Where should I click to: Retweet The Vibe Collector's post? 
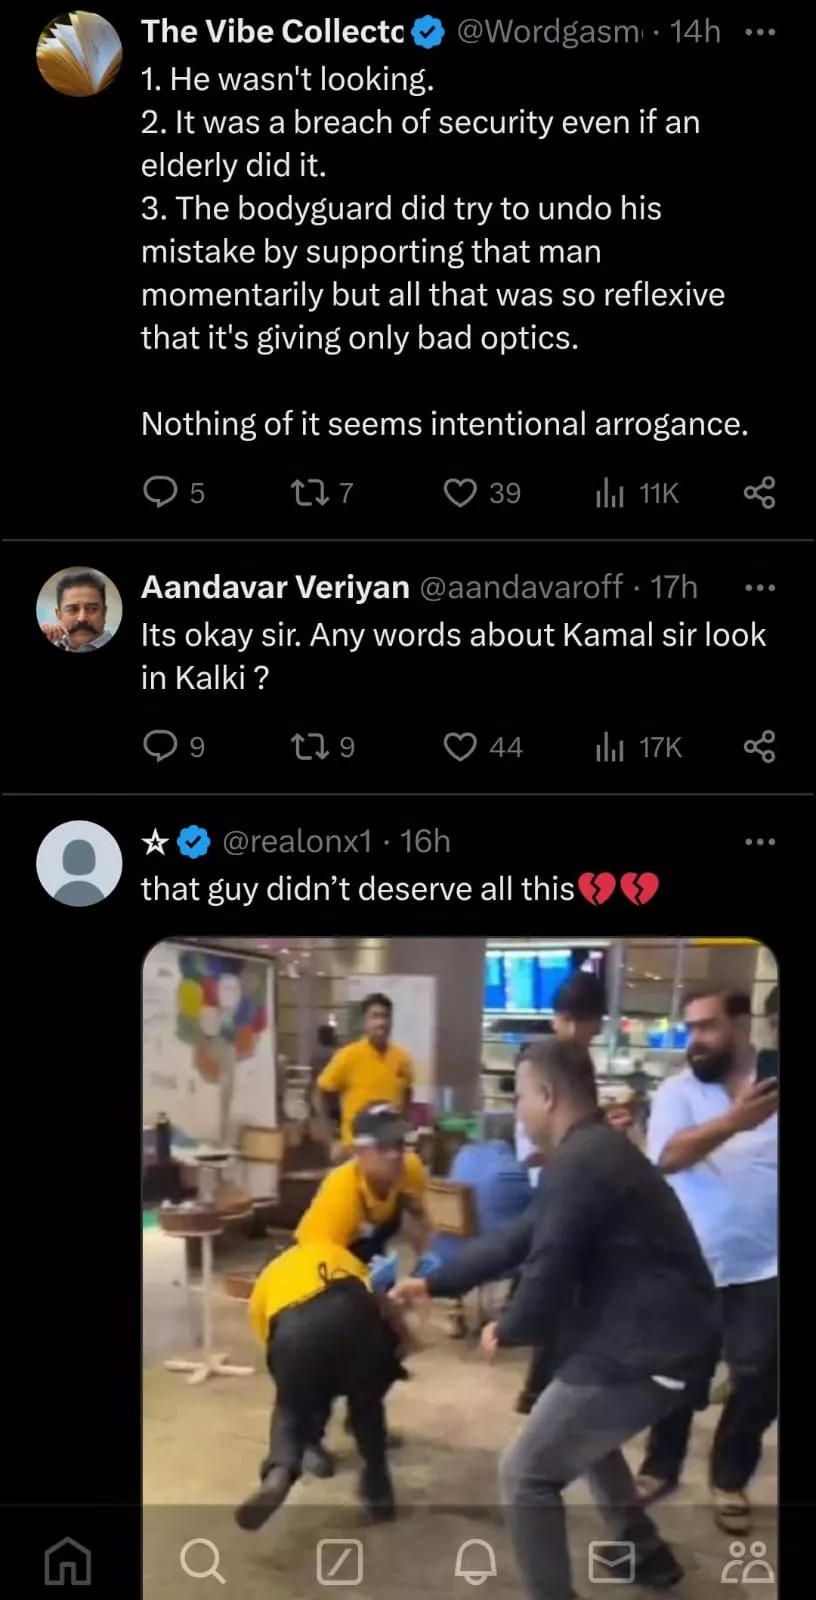[x=305, y=493]
